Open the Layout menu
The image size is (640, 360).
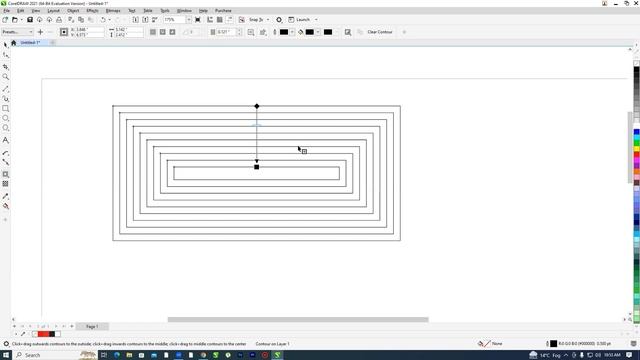(53, 11)
